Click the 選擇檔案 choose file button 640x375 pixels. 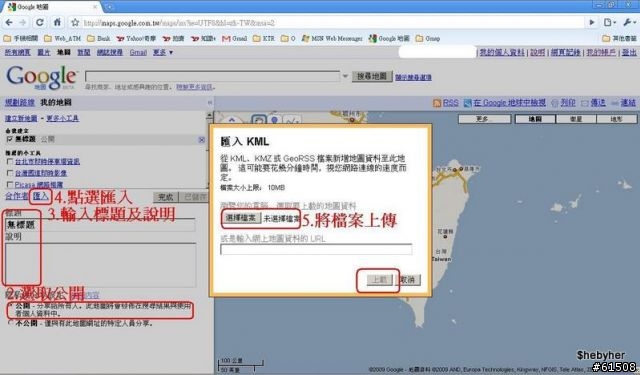pos(241,218)
